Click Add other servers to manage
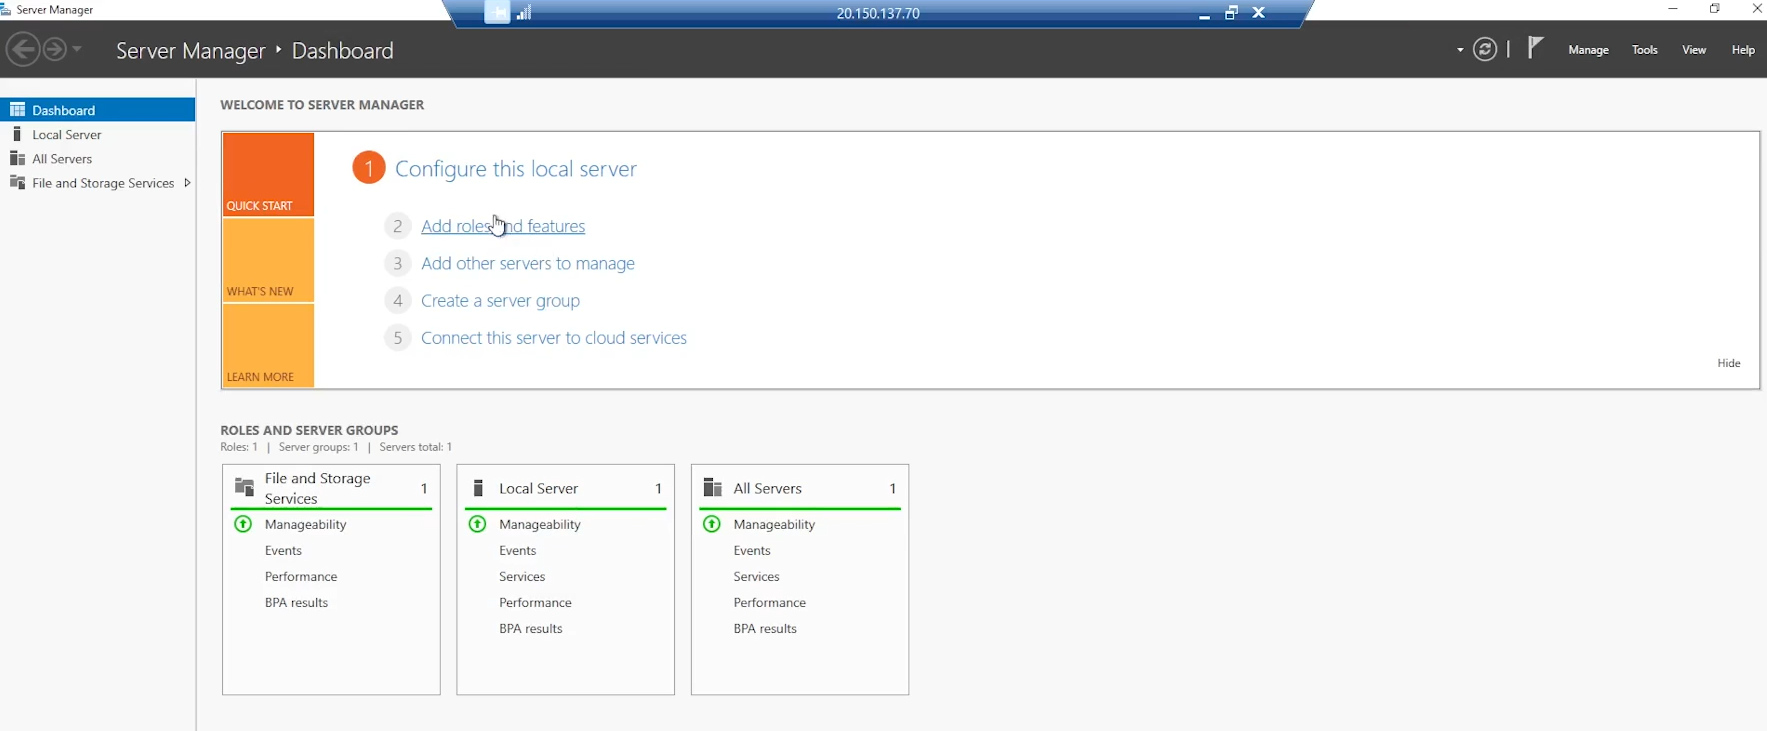Image resolution: width=1767 pixels, height=731 pixels. [x=528, y=263]
